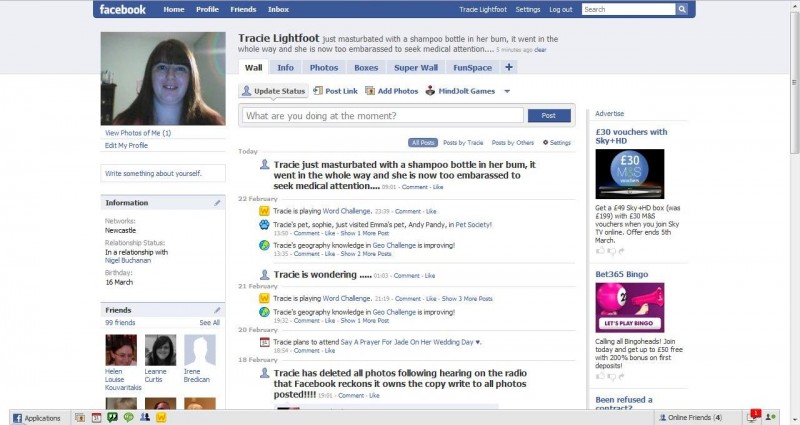
Task: Open the wall Settings option
Action: pyautogui.click(x=557, y=142)
